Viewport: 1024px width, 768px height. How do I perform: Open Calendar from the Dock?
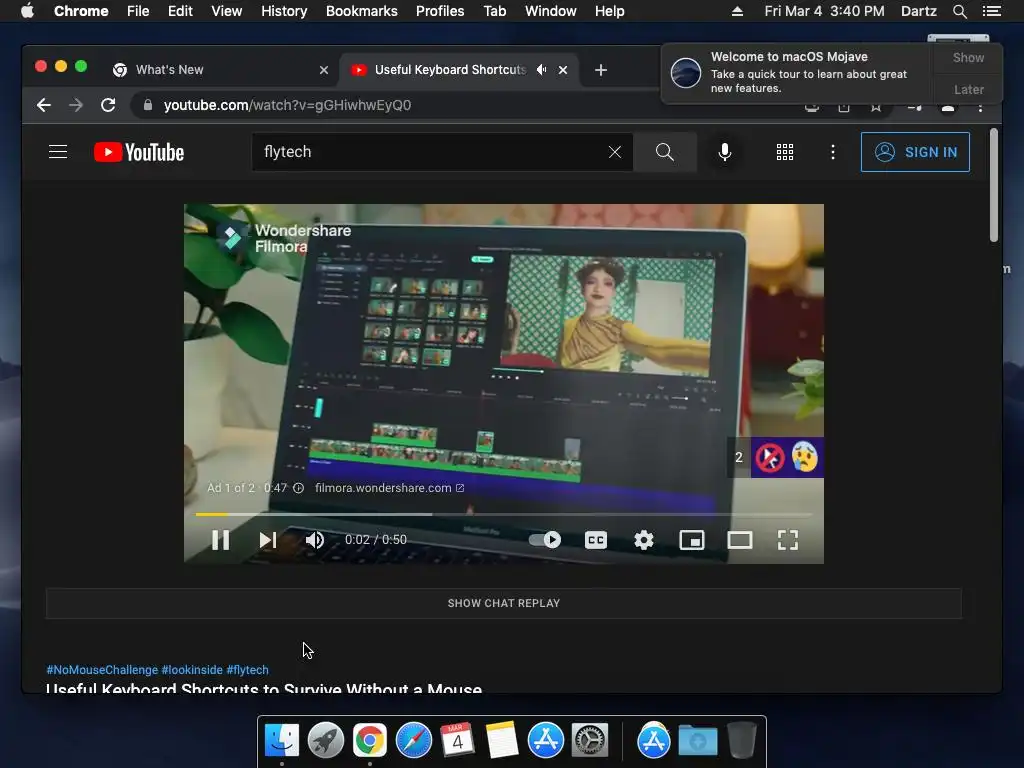[457, 741]
